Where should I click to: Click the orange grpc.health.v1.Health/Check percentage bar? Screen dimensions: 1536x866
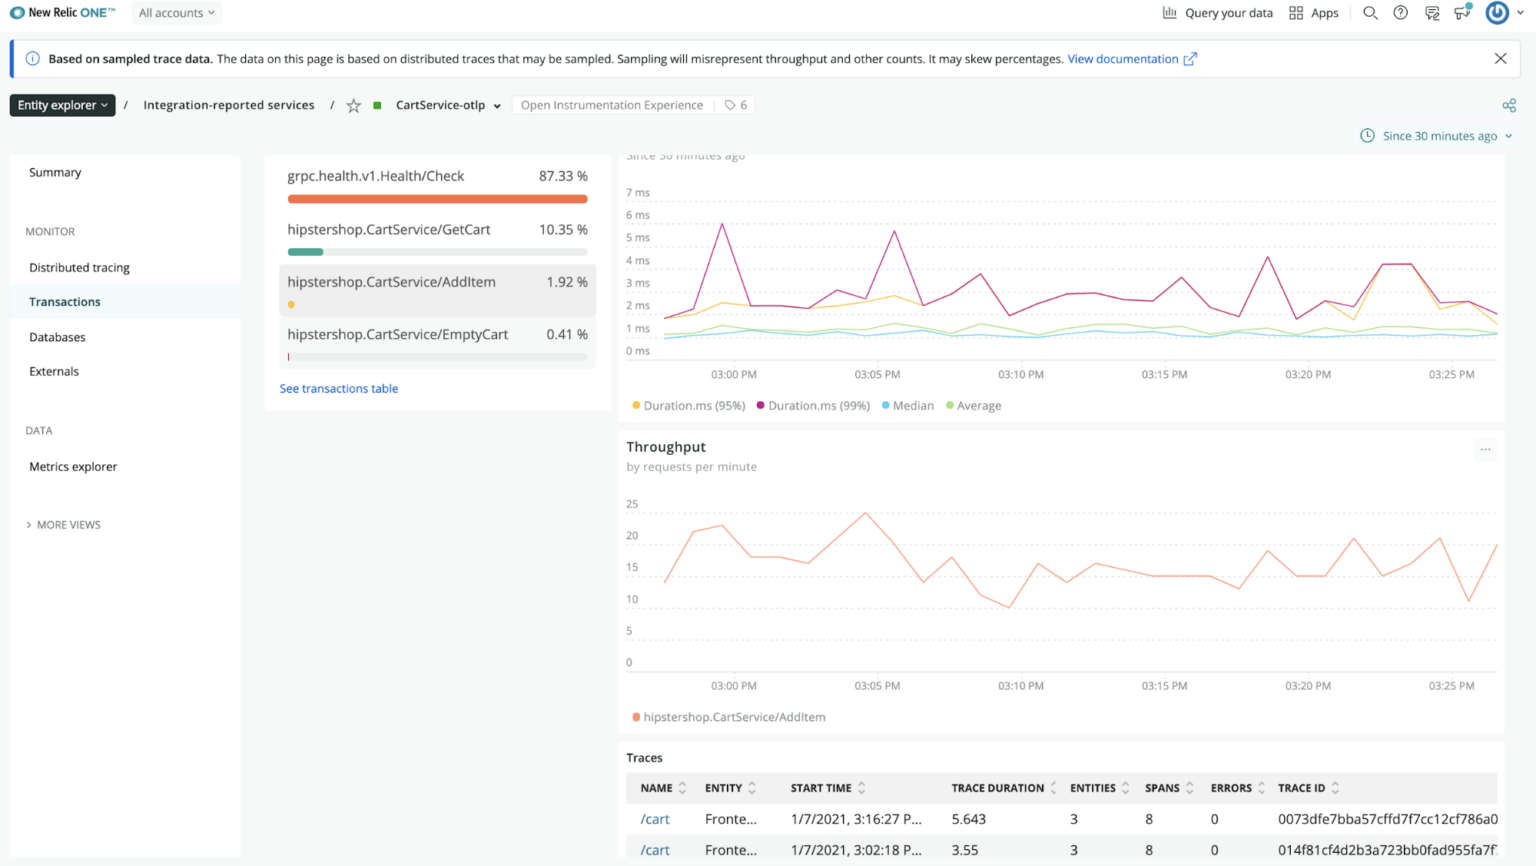pos(437,199)
